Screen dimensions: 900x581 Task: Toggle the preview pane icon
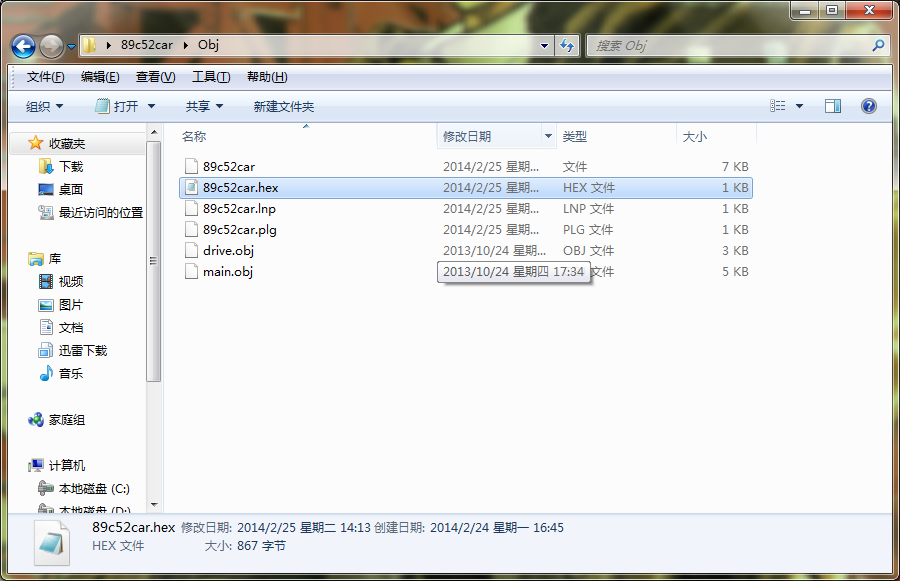[x=832, y=106]
